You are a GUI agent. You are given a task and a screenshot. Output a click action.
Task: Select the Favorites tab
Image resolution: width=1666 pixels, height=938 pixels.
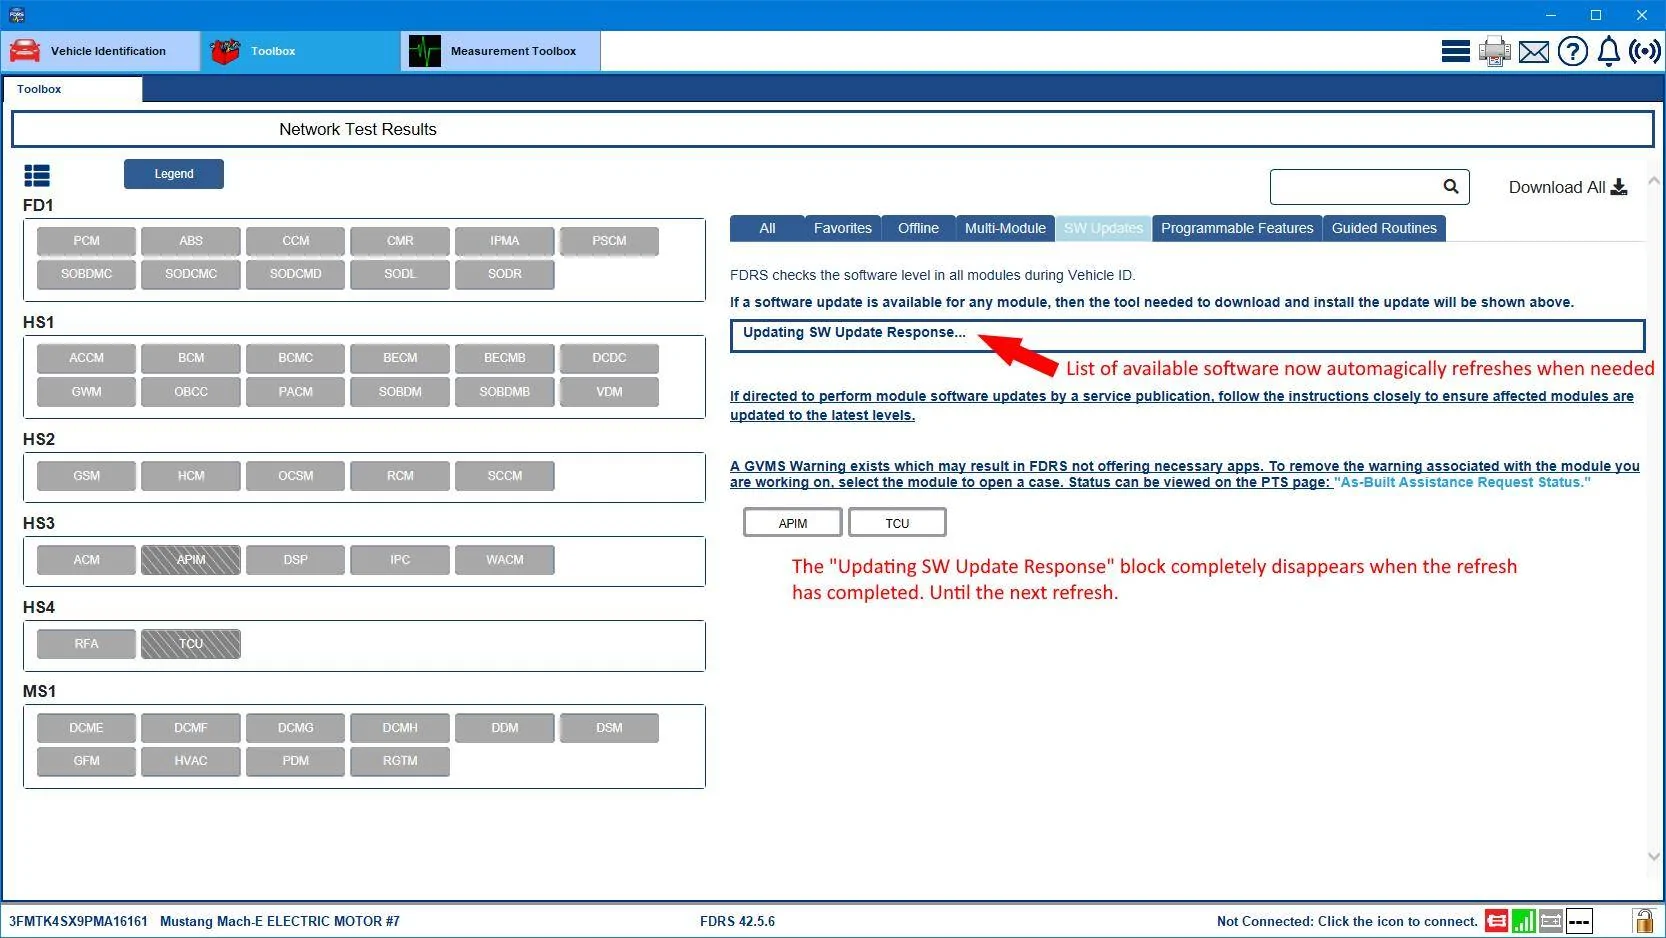[843, 228]
